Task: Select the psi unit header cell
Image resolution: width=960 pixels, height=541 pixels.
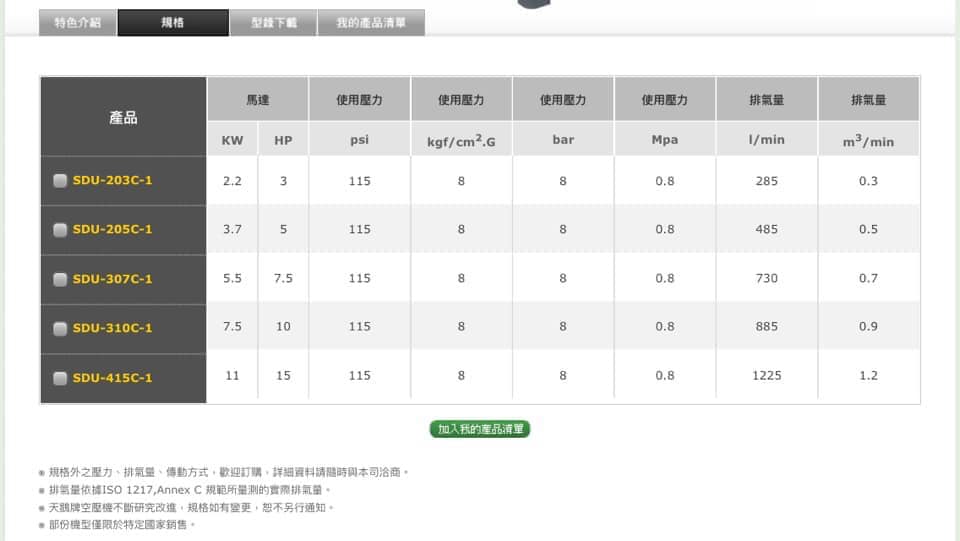Action: tap(359, 140)
